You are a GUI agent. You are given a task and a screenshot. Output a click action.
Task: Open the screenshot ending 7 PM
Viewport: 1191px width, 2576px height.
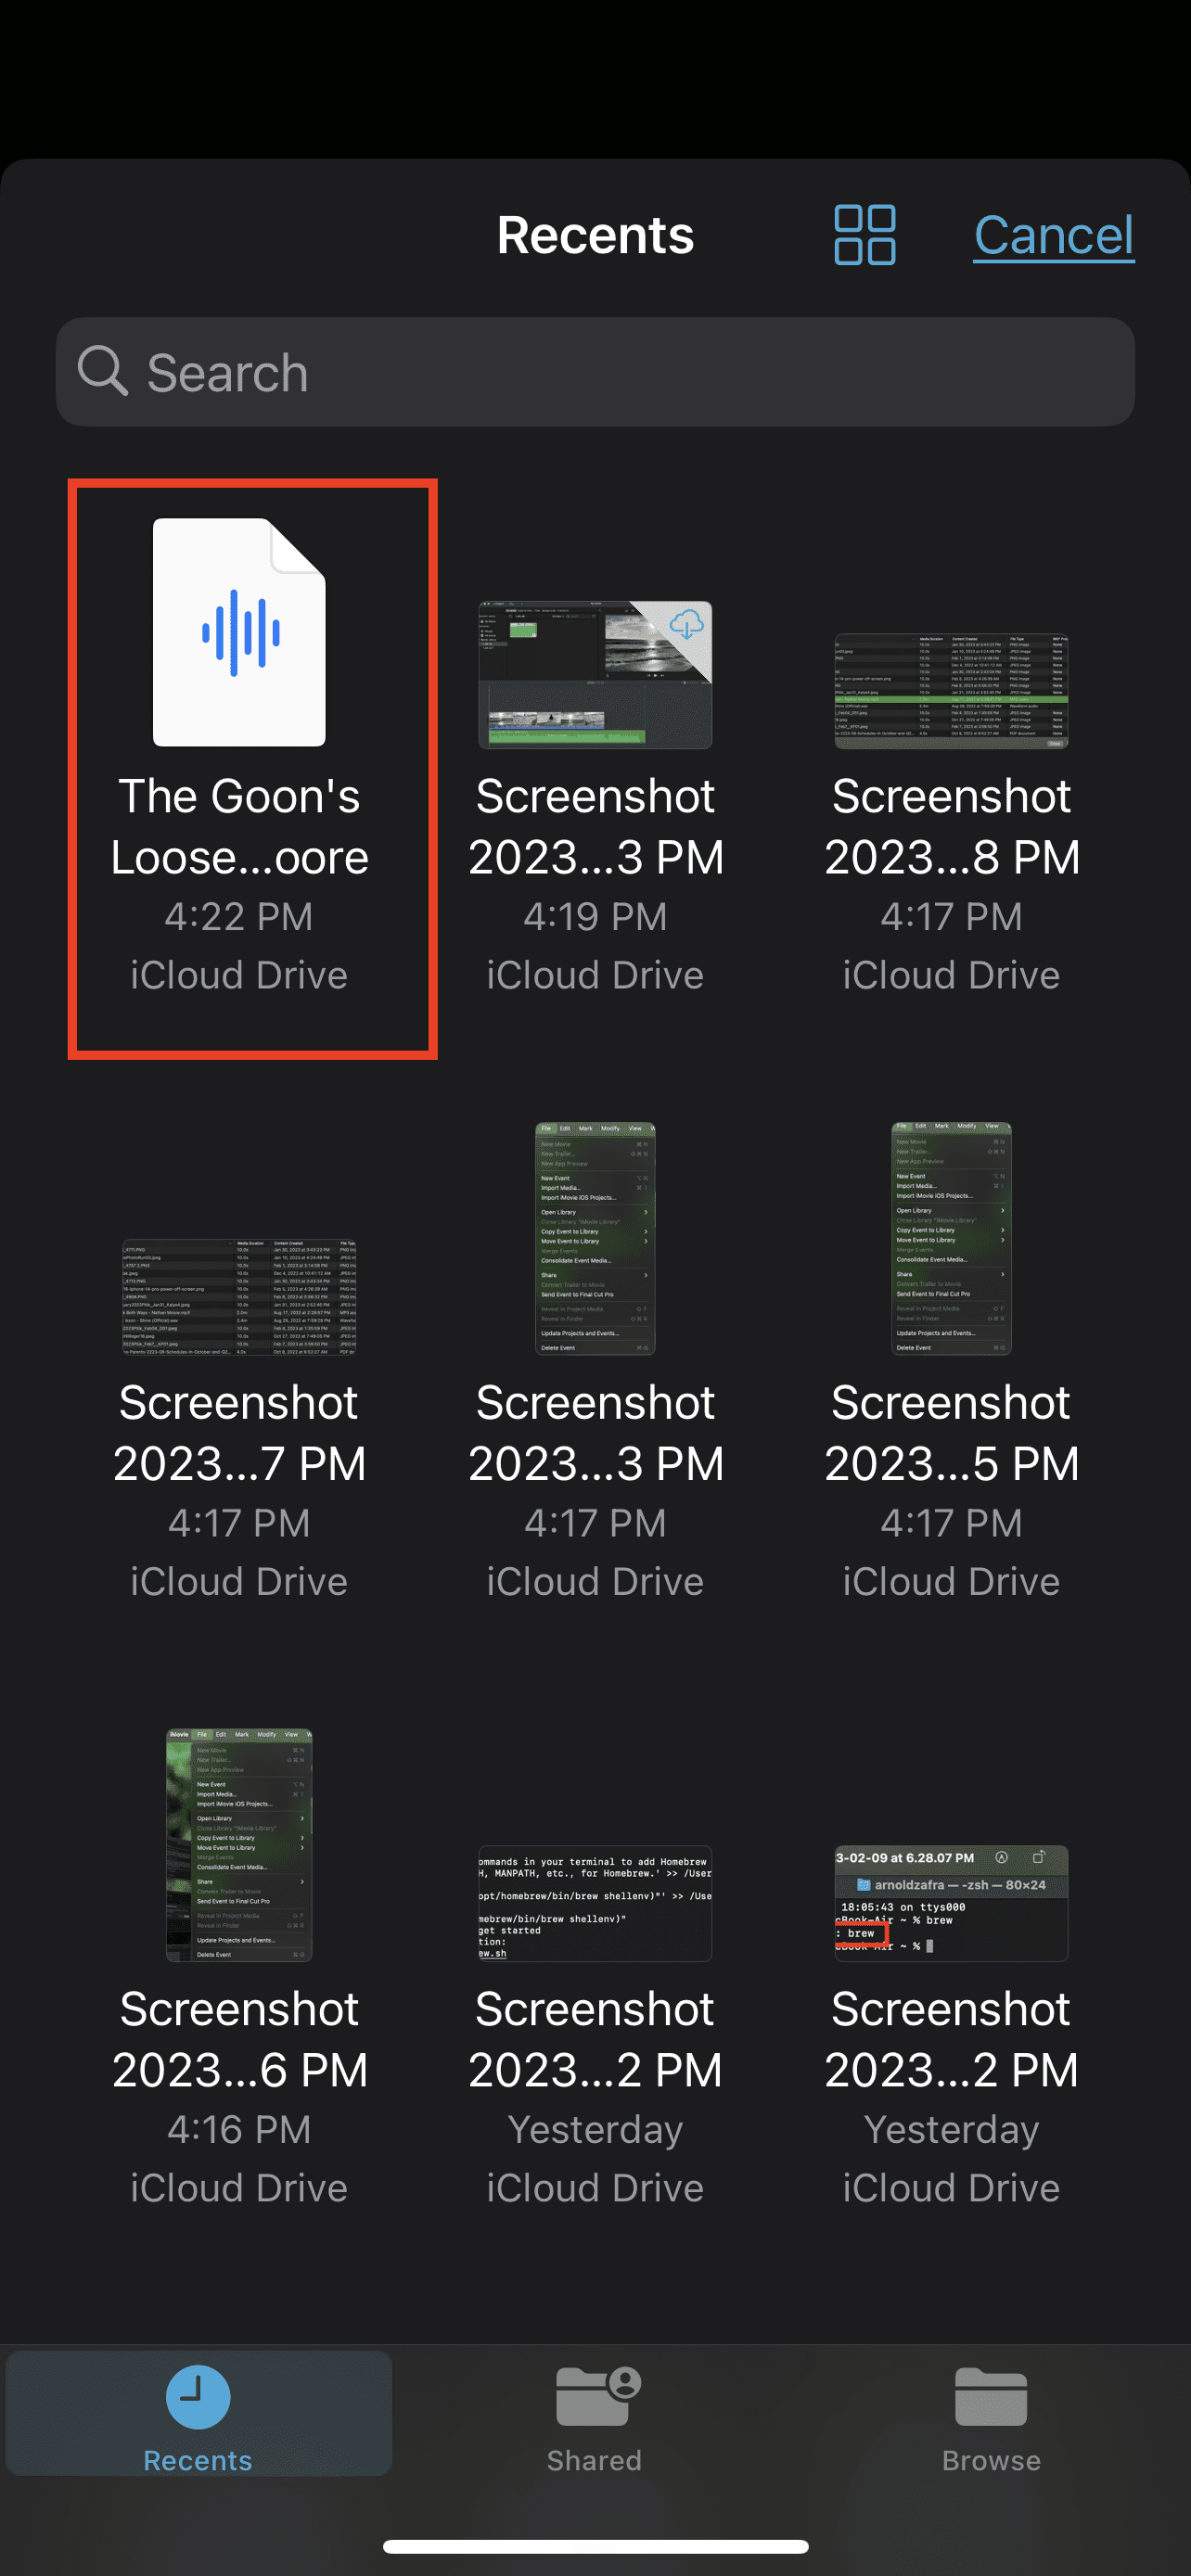click(x=239, y=1296)
